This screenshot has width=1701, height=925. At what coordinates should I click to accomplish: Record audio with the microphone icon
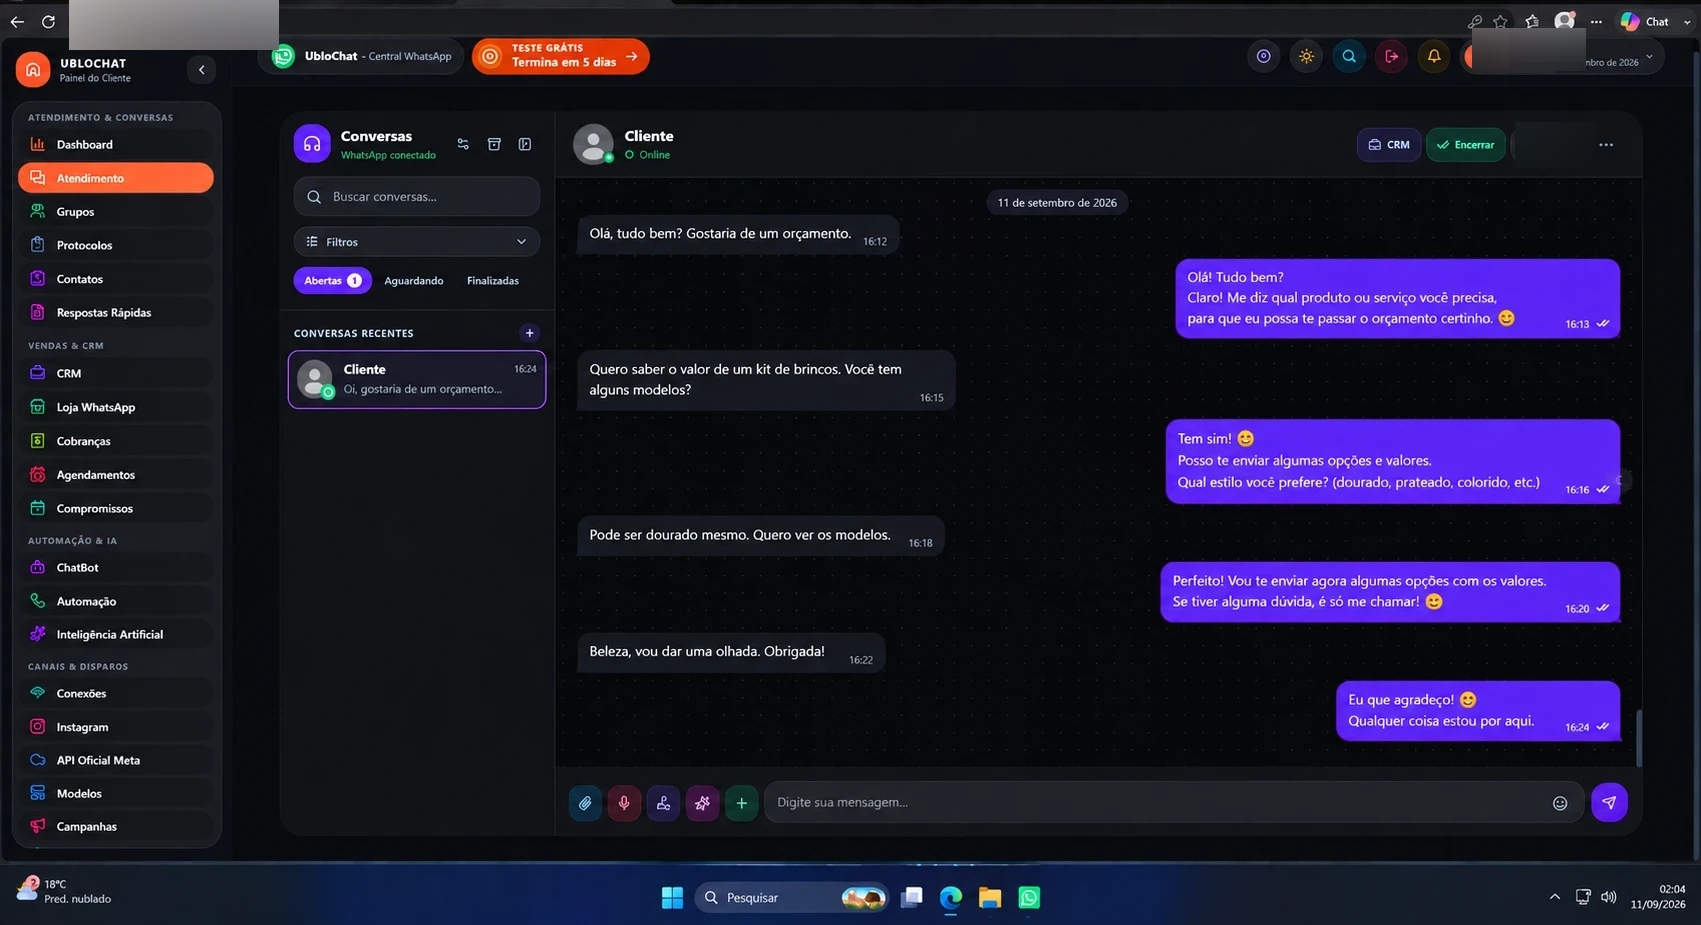pyautogui.click(x=624, y=802)
